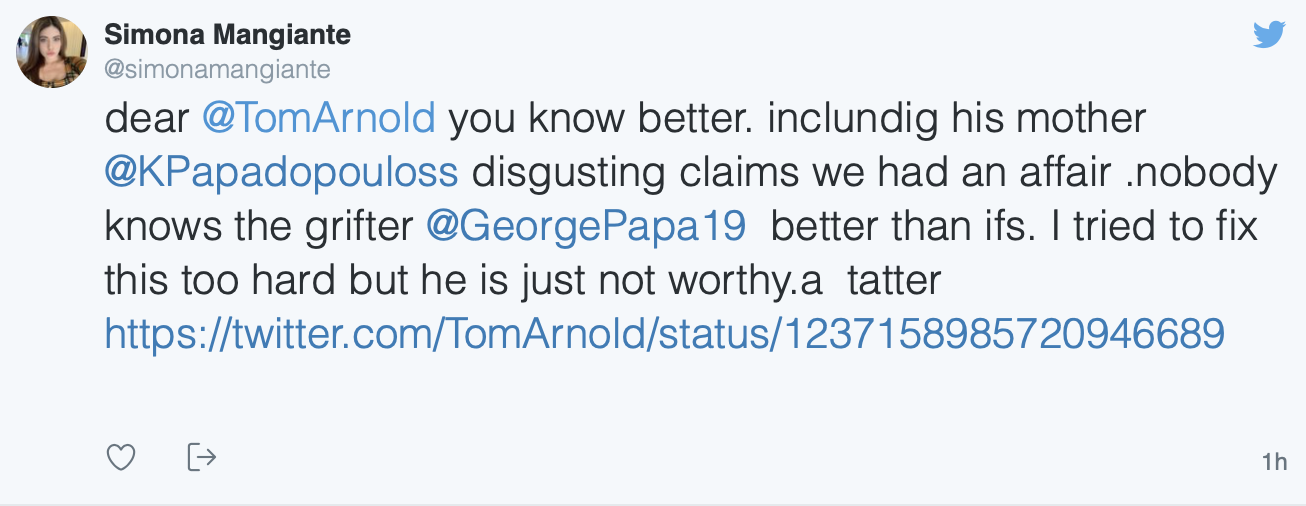Click the Simona Mangiante display name
Viewport: 1306px width, 506px height.
228,36
